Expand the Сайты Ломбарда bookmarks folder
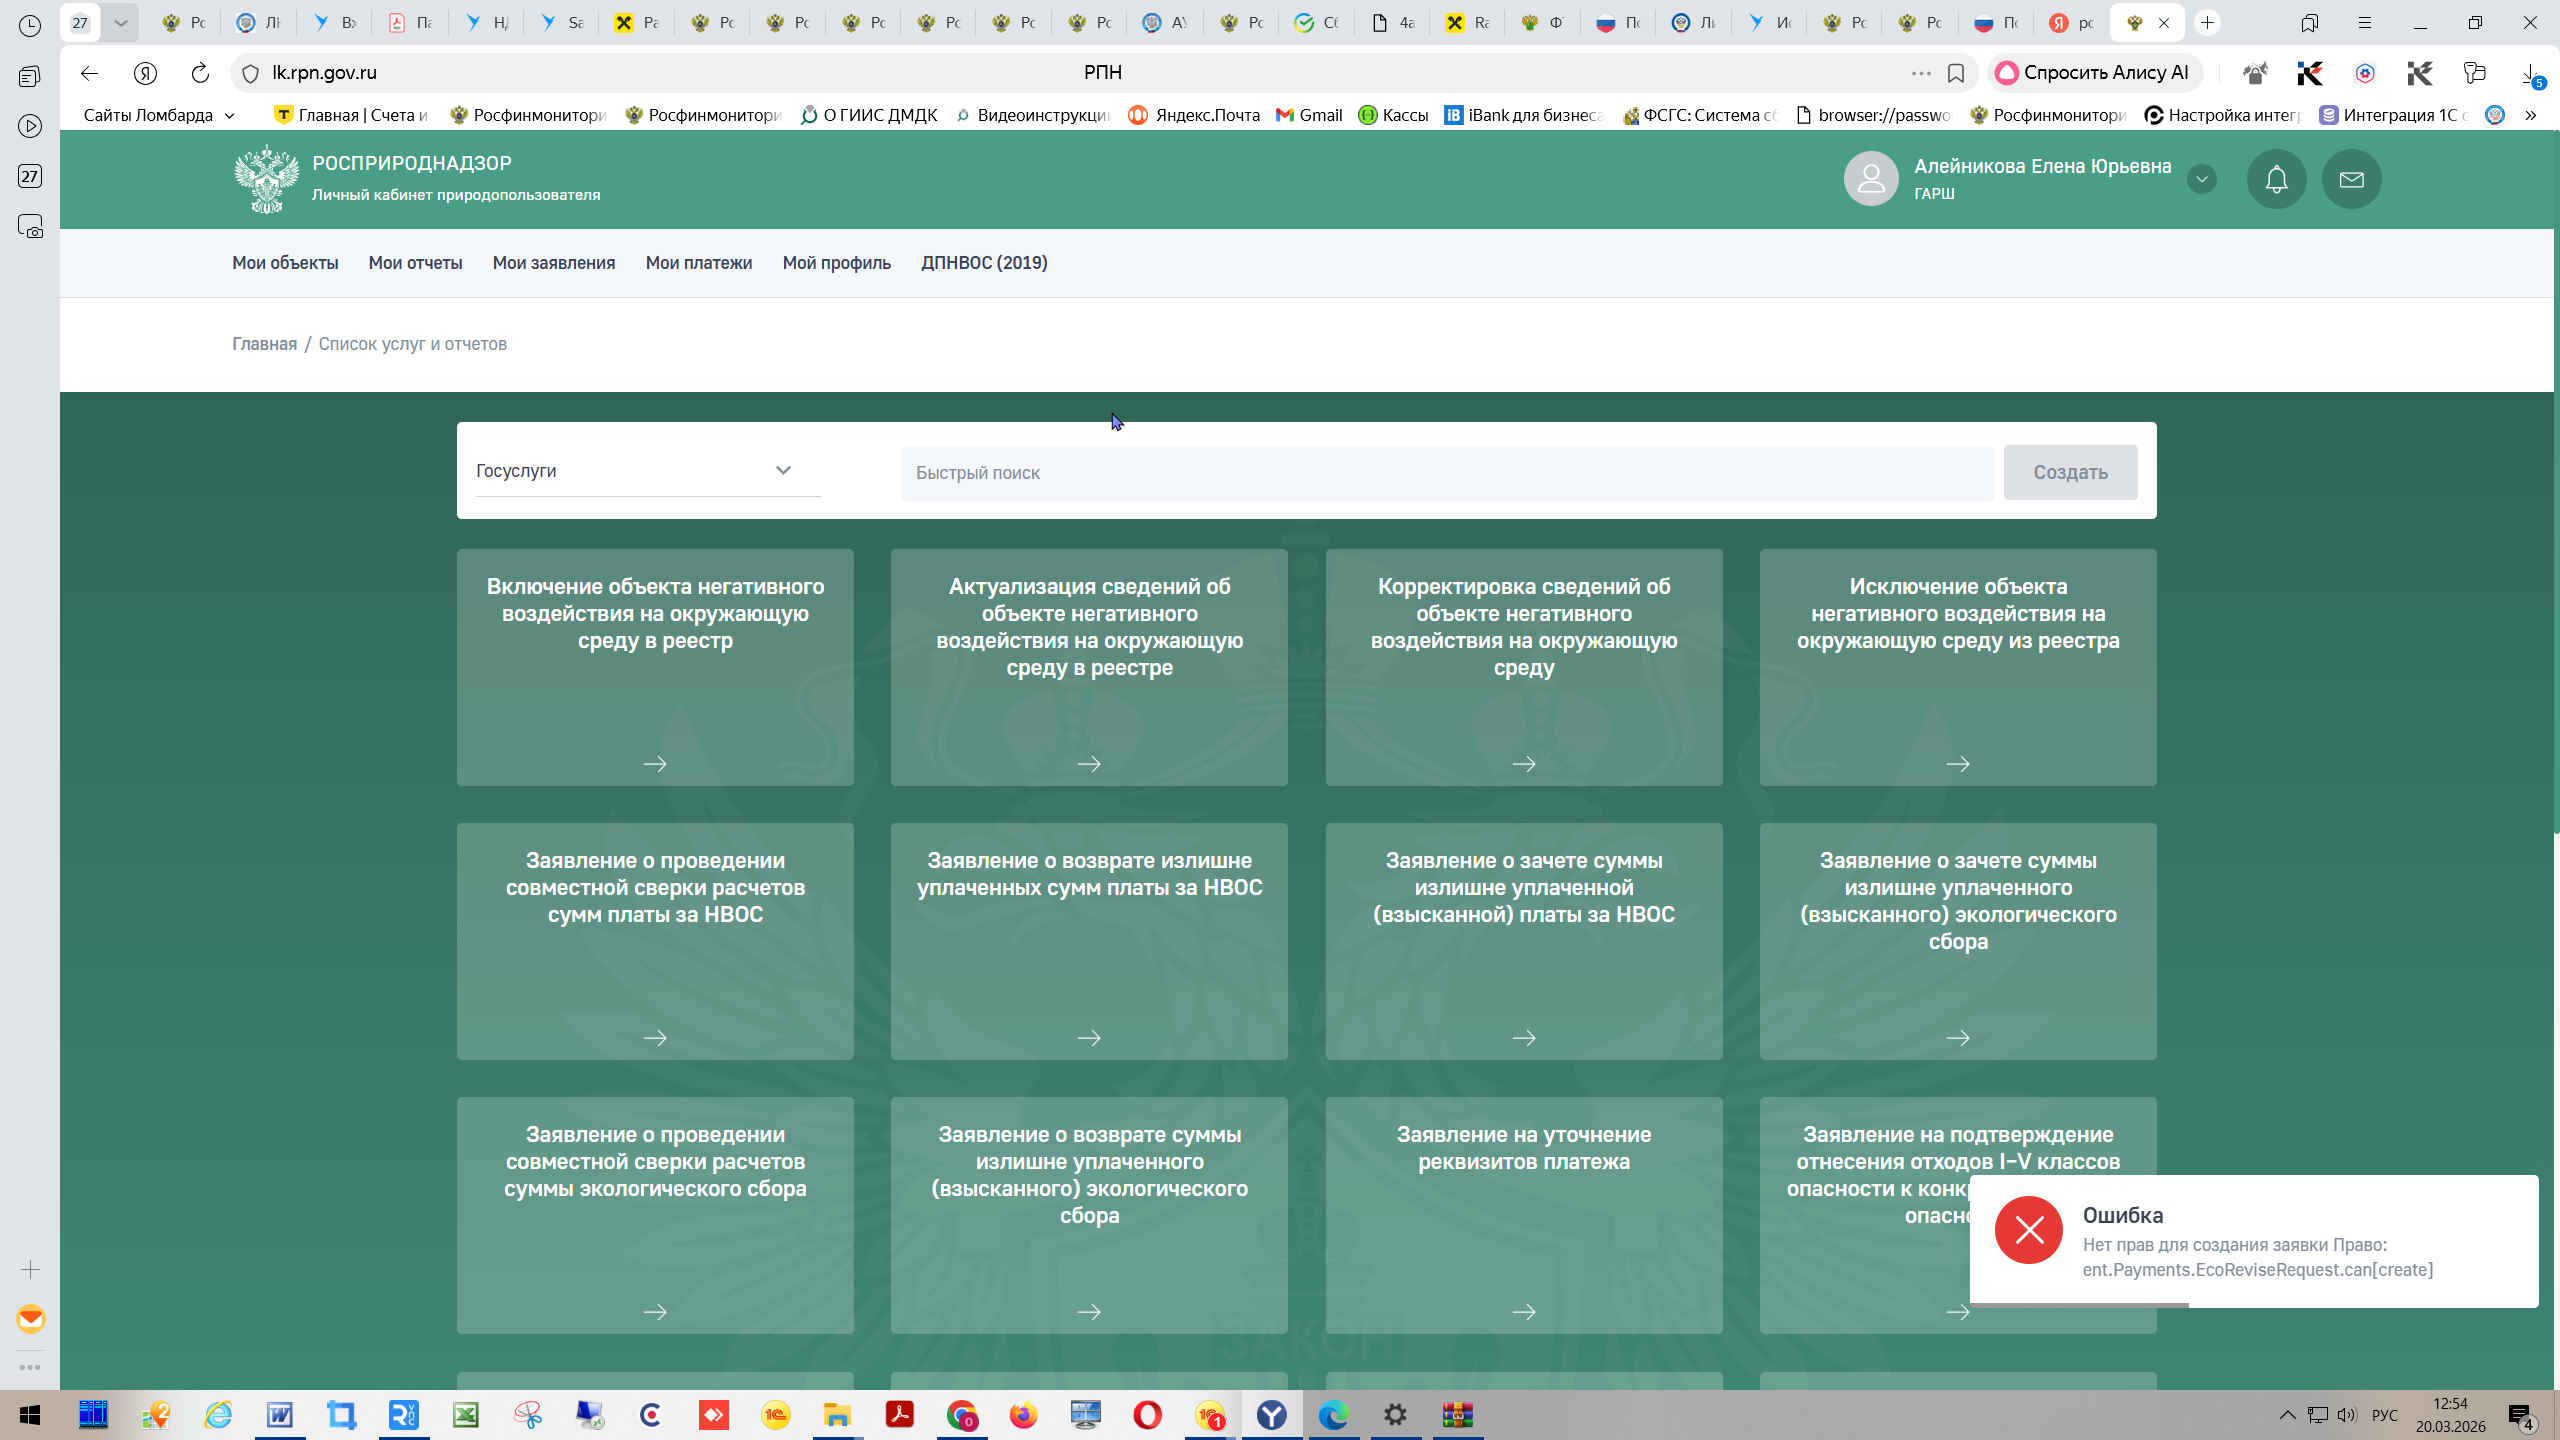 158,115
